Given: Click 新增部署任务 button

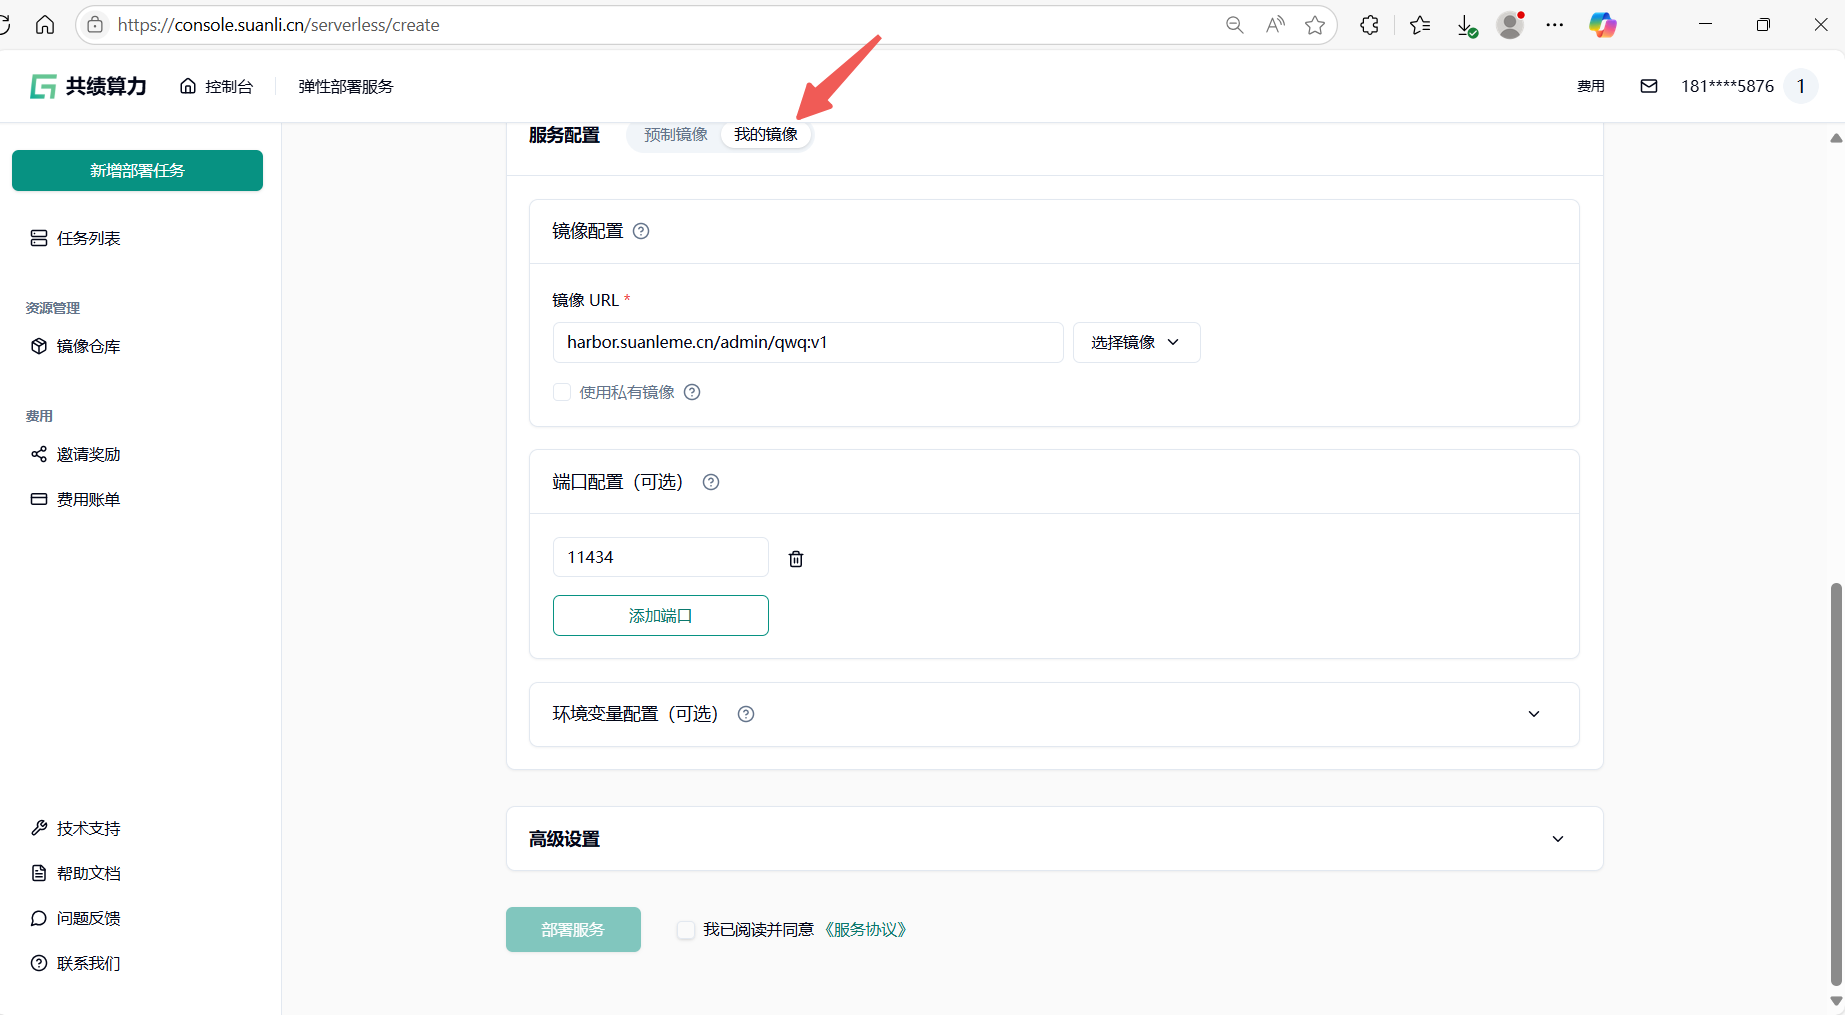Looking at the screenshot, I should 137,170.
